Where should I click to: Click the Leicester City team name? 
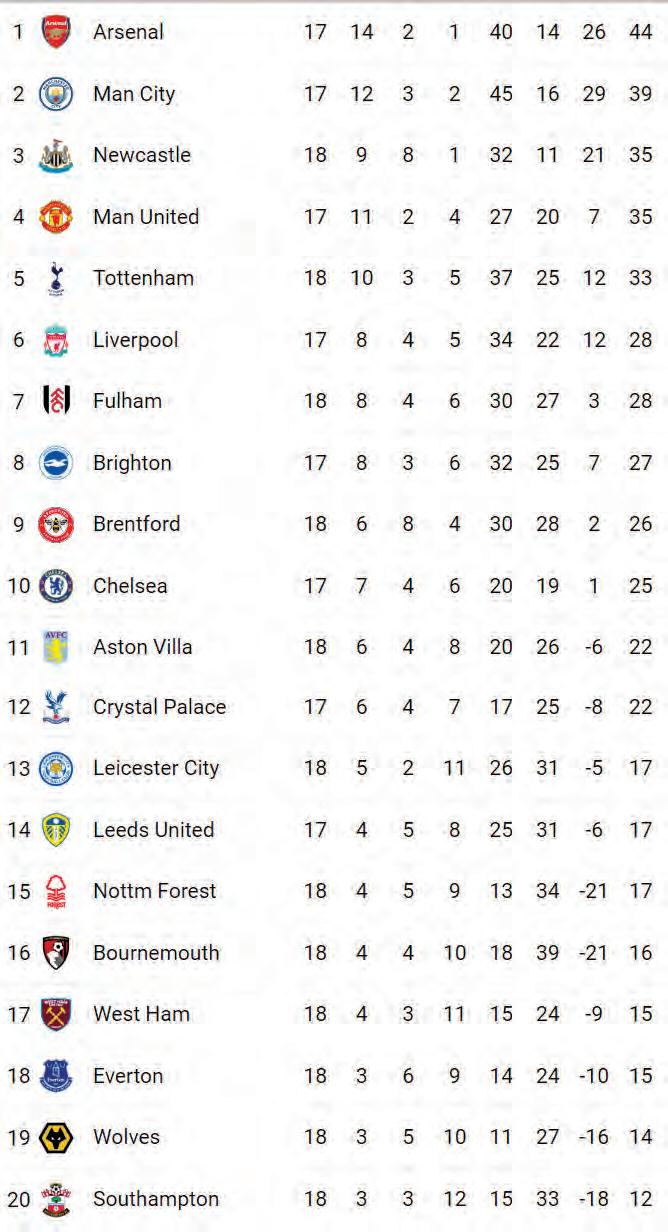(156, 769)
